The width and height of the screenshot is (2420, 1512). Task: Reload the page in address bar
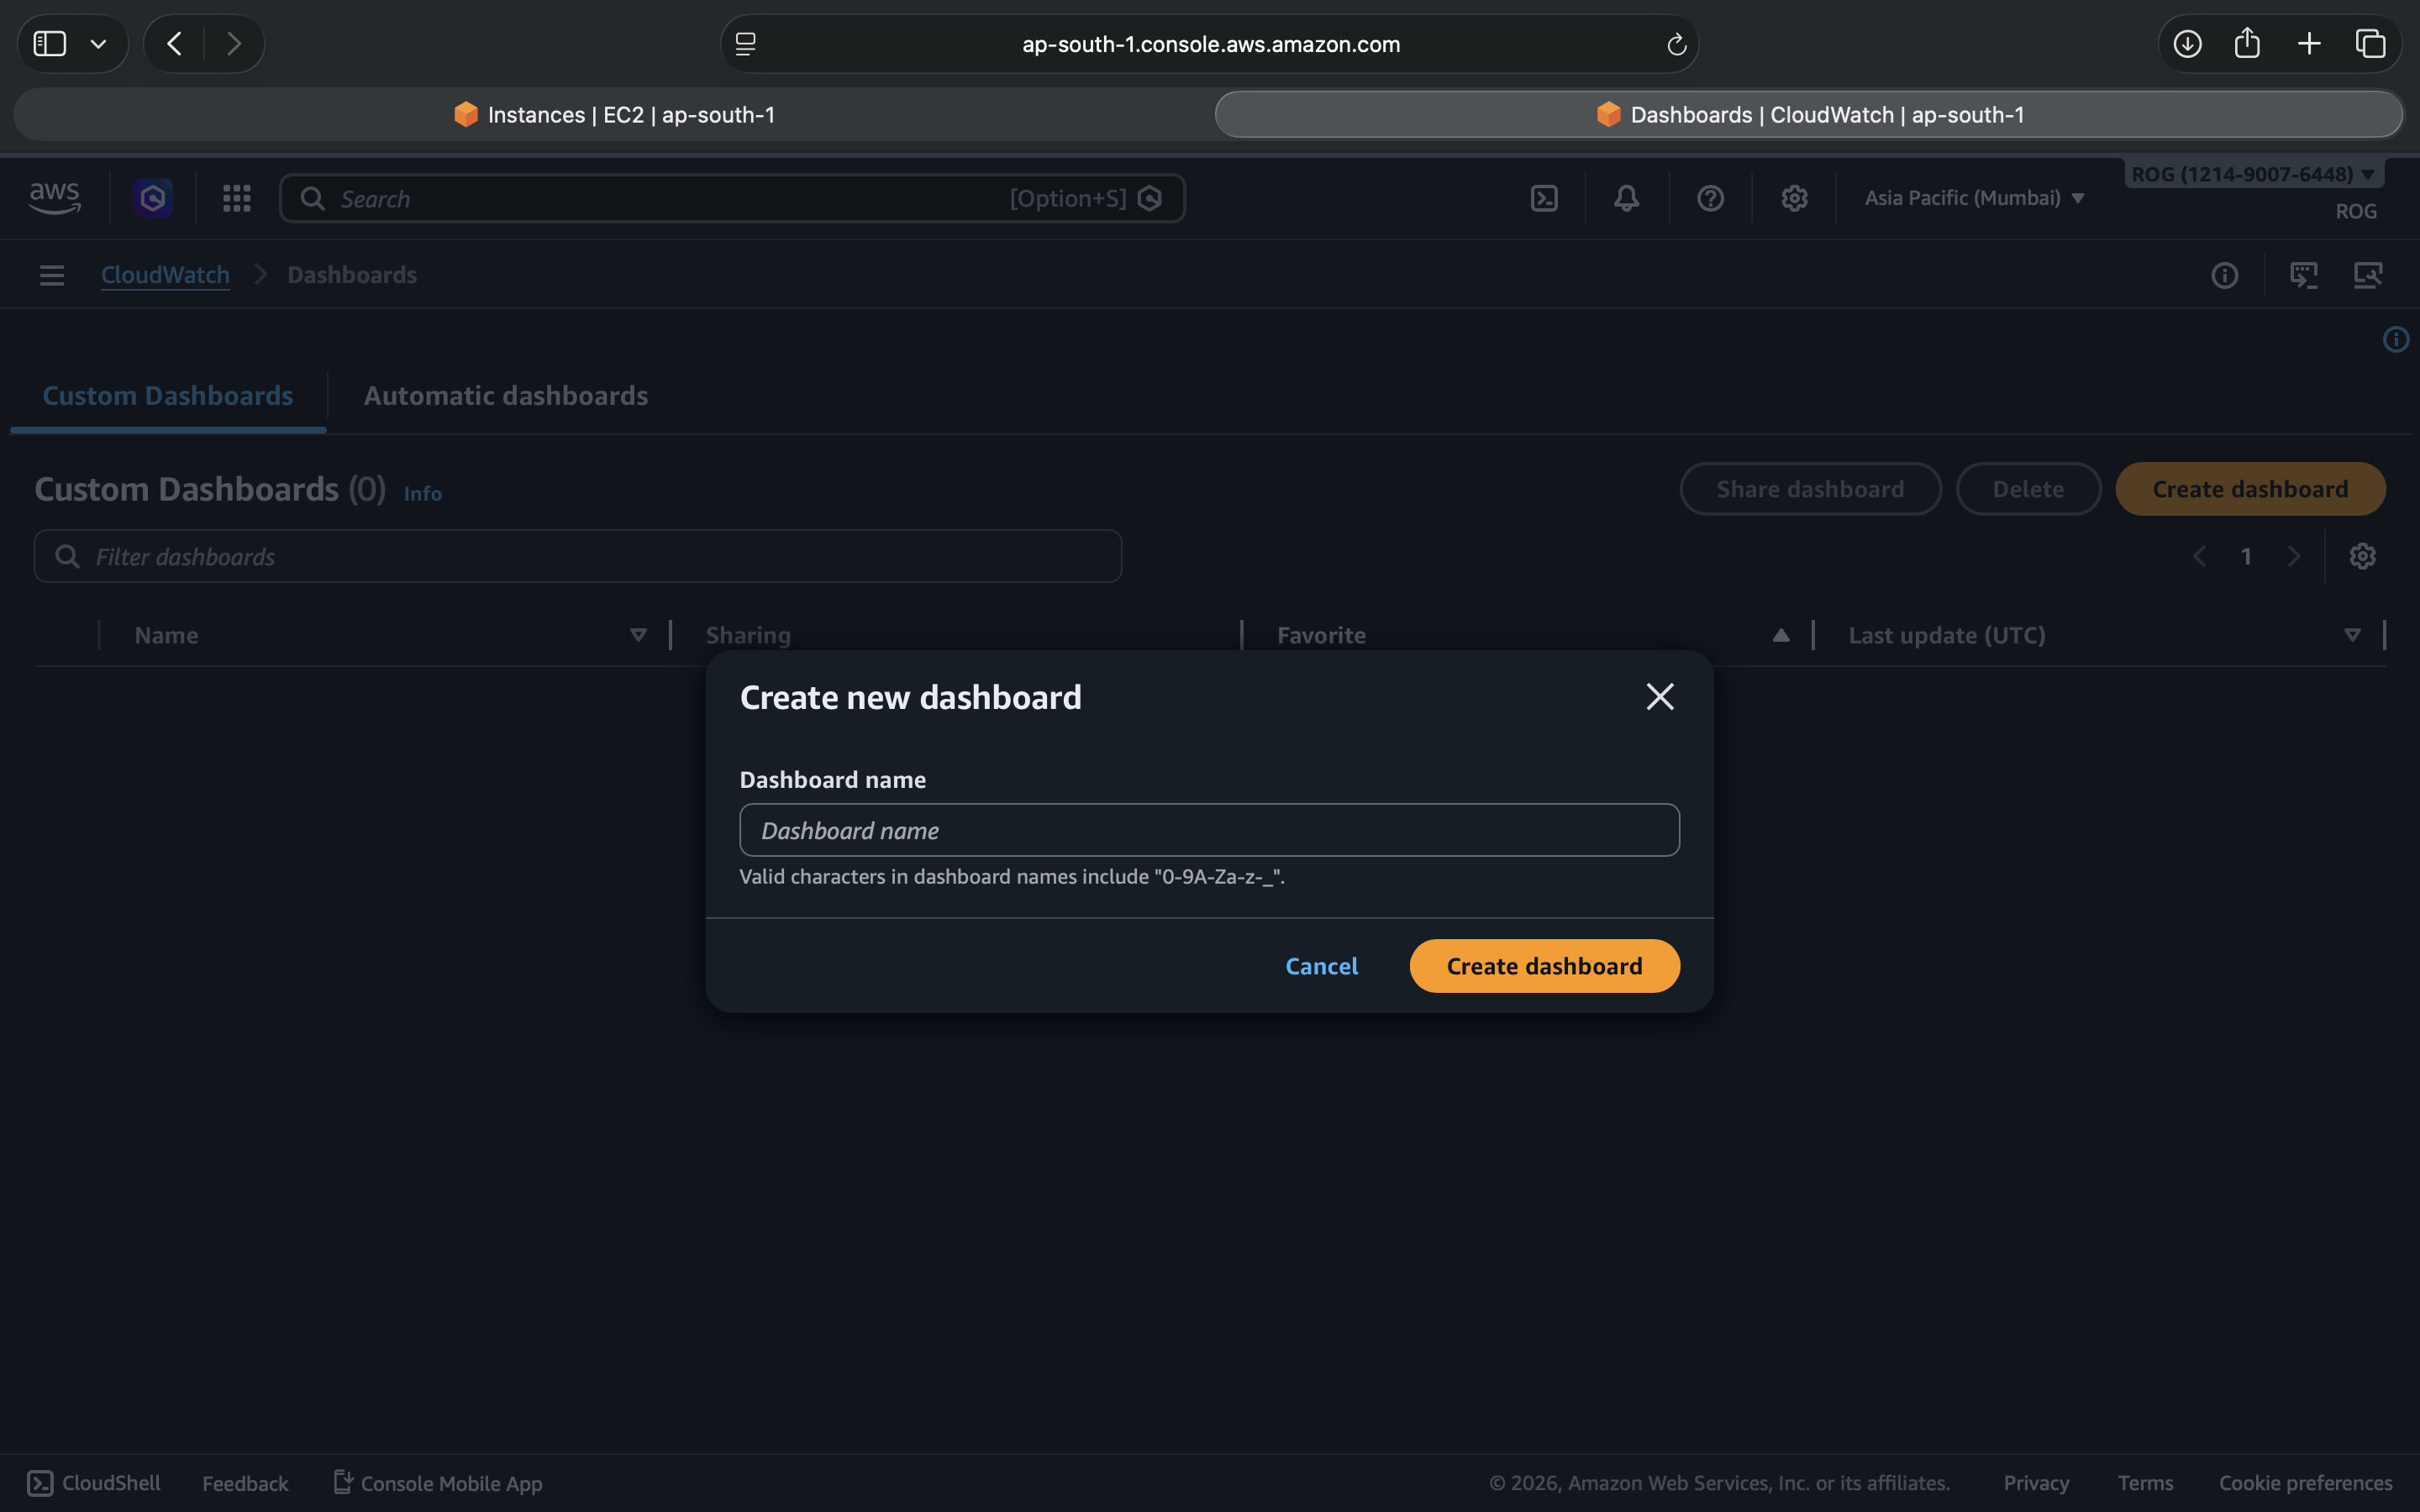click(x=1677, y=44)
